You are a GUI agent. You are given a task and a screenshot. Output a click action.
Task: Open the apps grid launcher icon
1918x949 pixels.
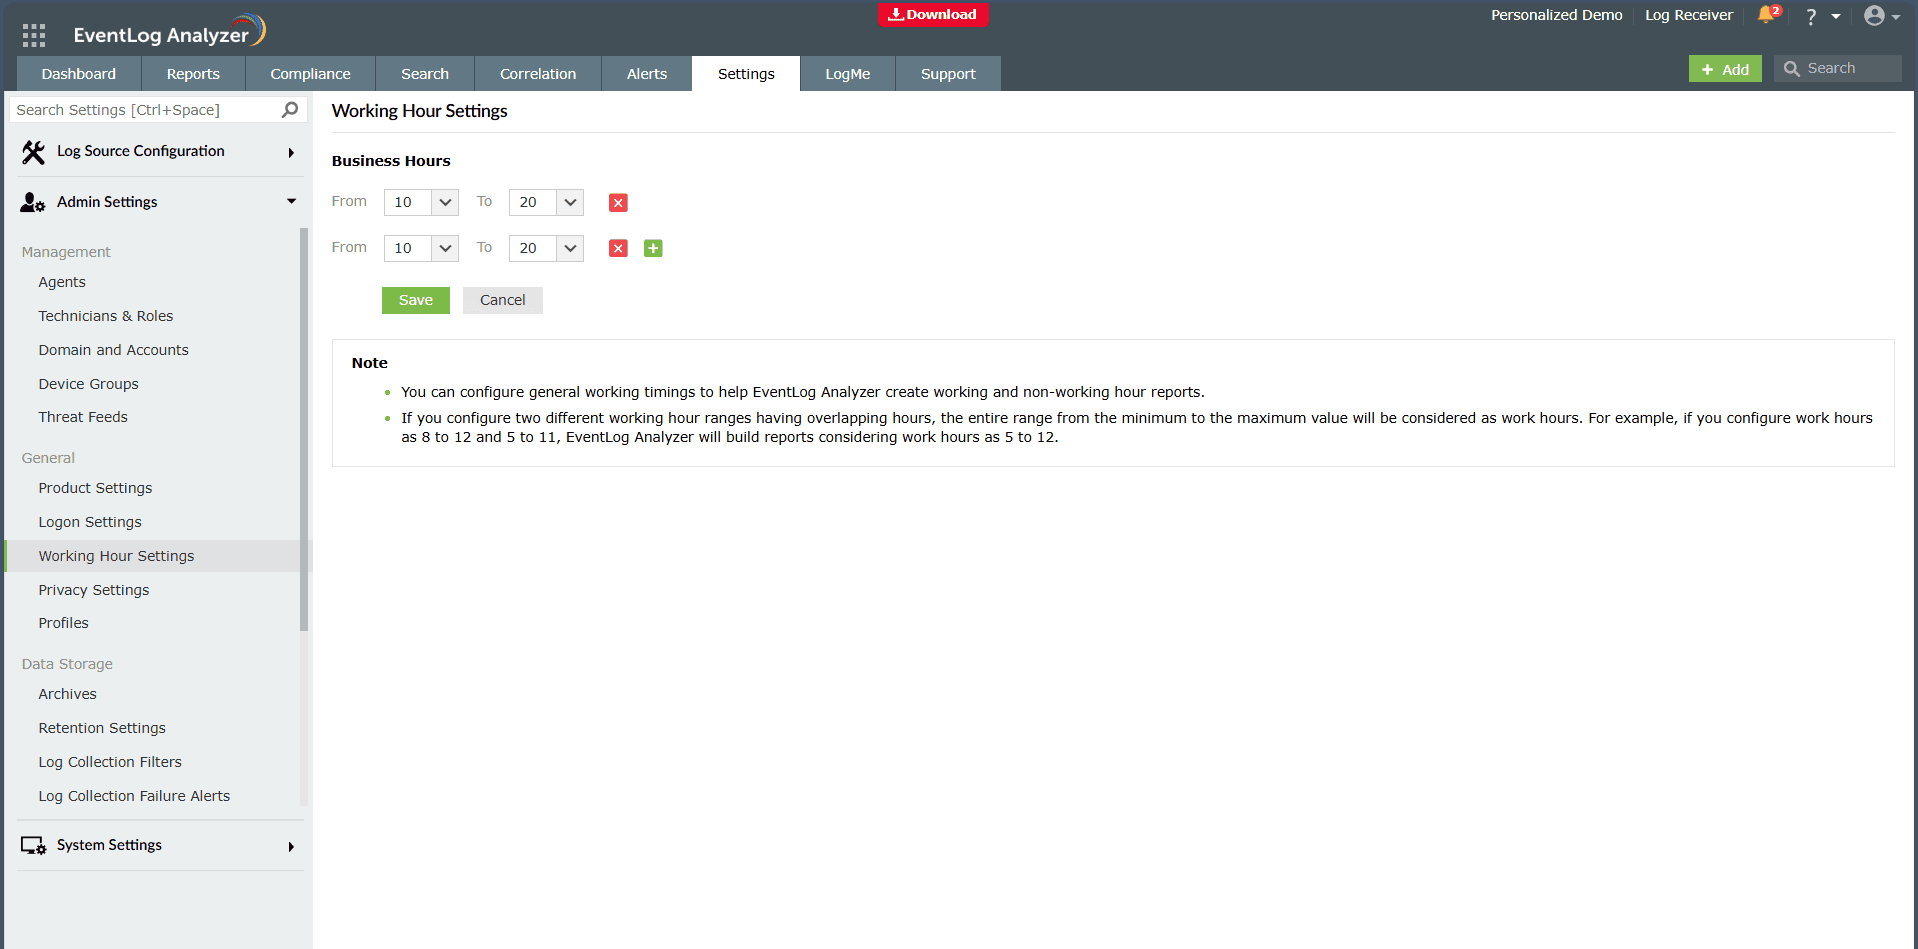pos(34,35)
